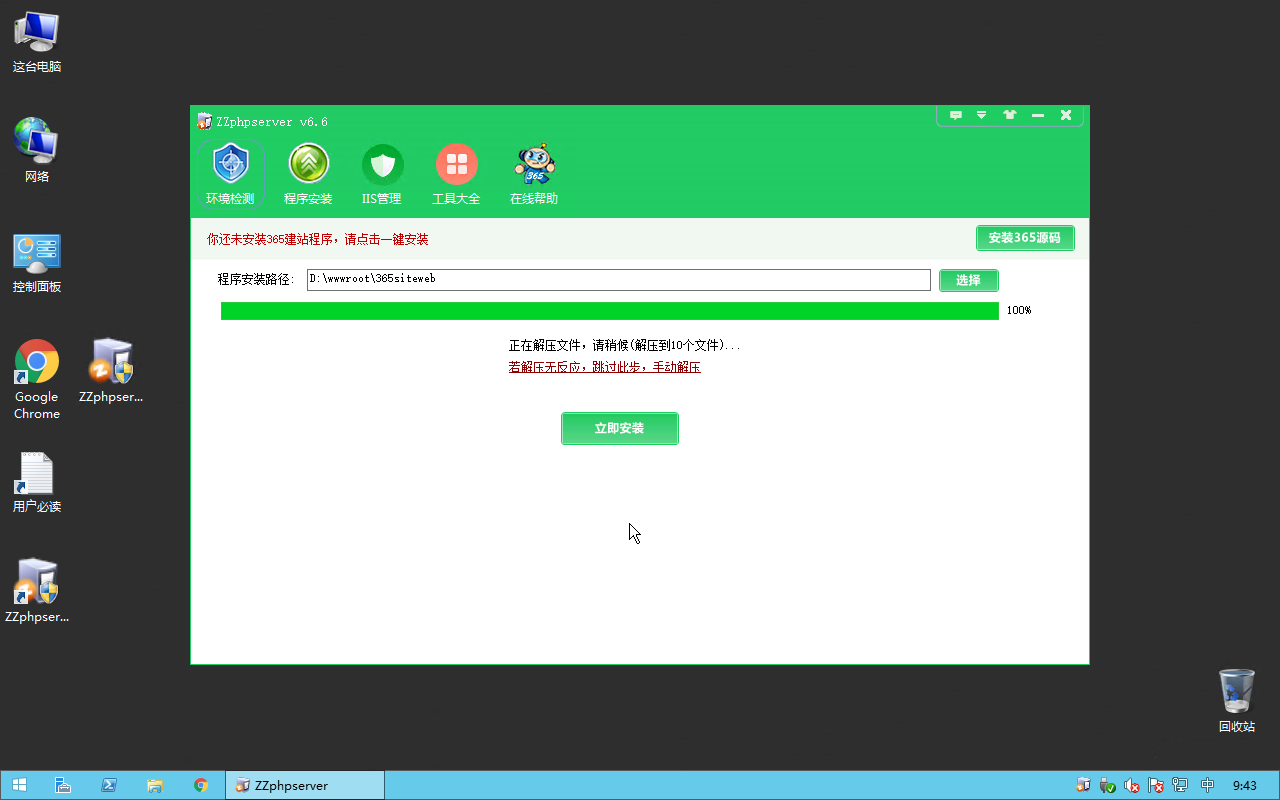Viewport: 1280px width, 800px height.
Task: Select the ZZphpserver shortcut below 用户必读
Action: pyautogui.click(x=37, y=591)
